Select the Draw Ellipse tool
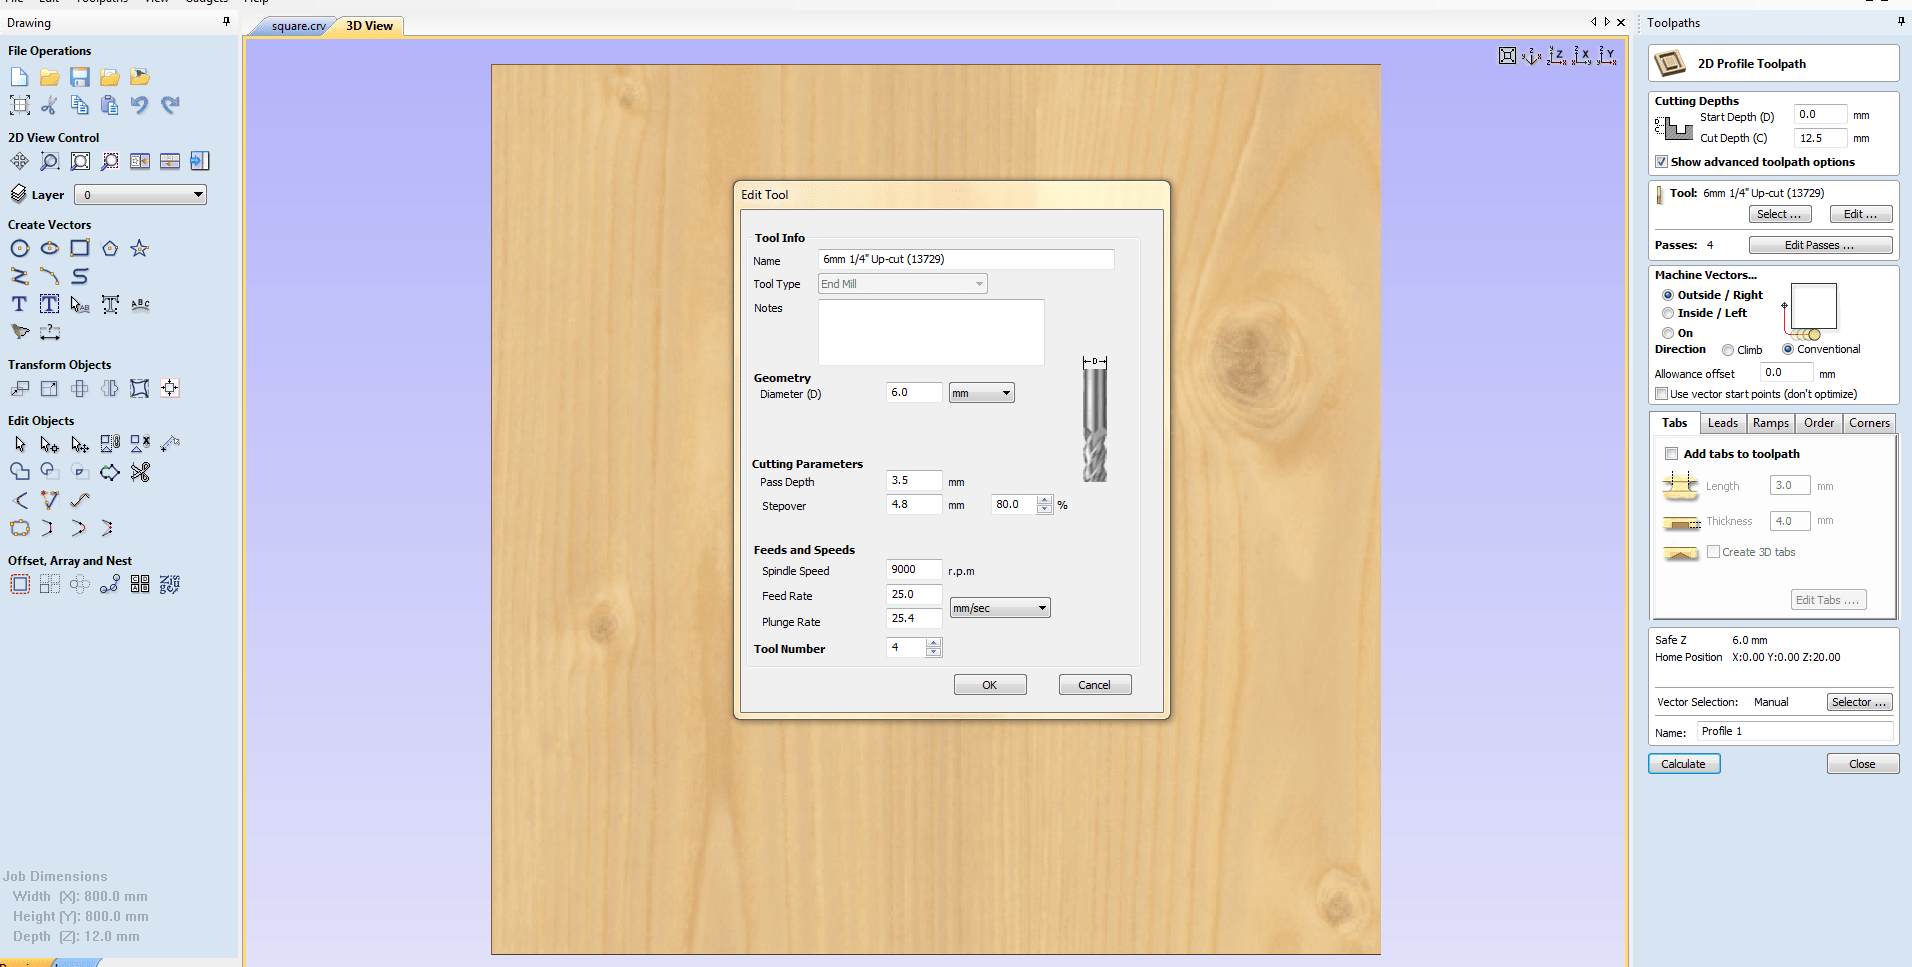This screenshot has height=967, width=1912. 49,248
